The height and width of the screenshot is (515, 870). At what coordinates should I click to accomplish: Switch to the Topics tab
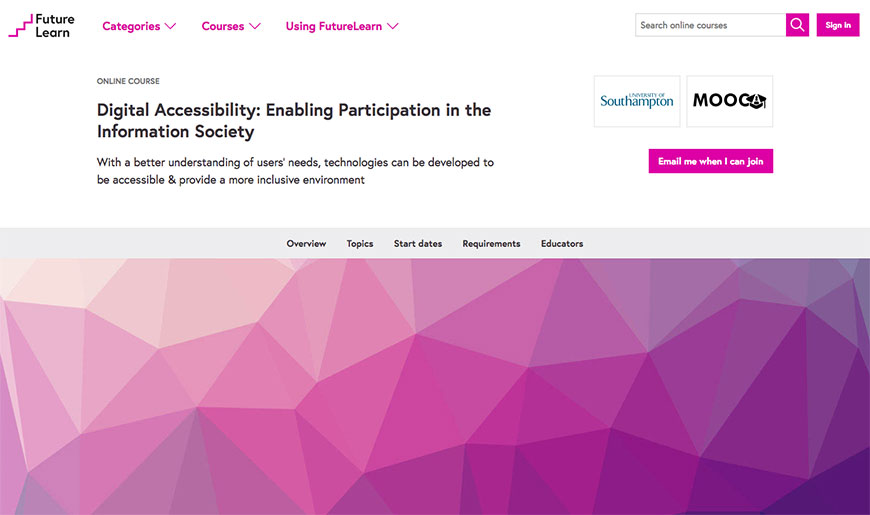(x=360, y=244)
